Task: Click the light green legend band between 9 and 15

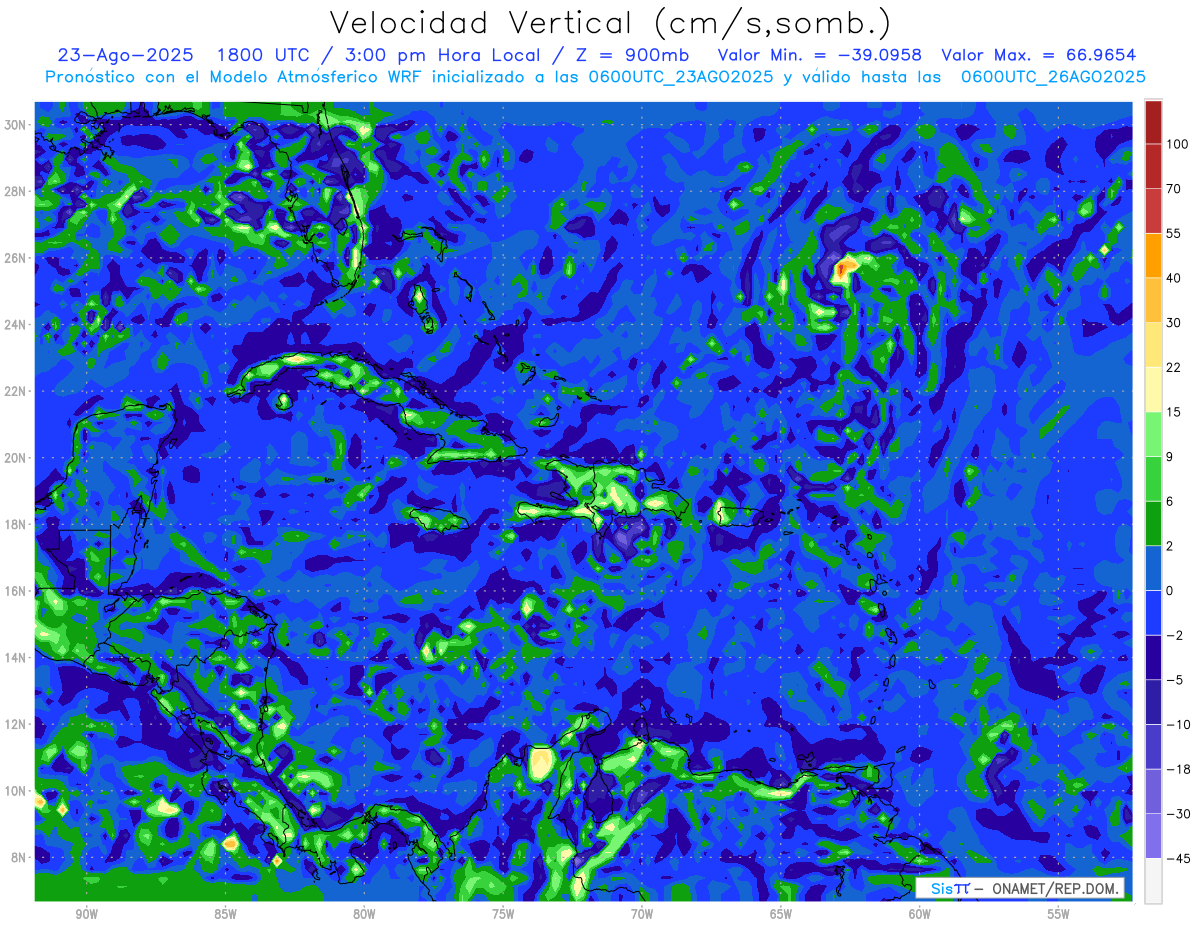Action: coord(1153,434)
